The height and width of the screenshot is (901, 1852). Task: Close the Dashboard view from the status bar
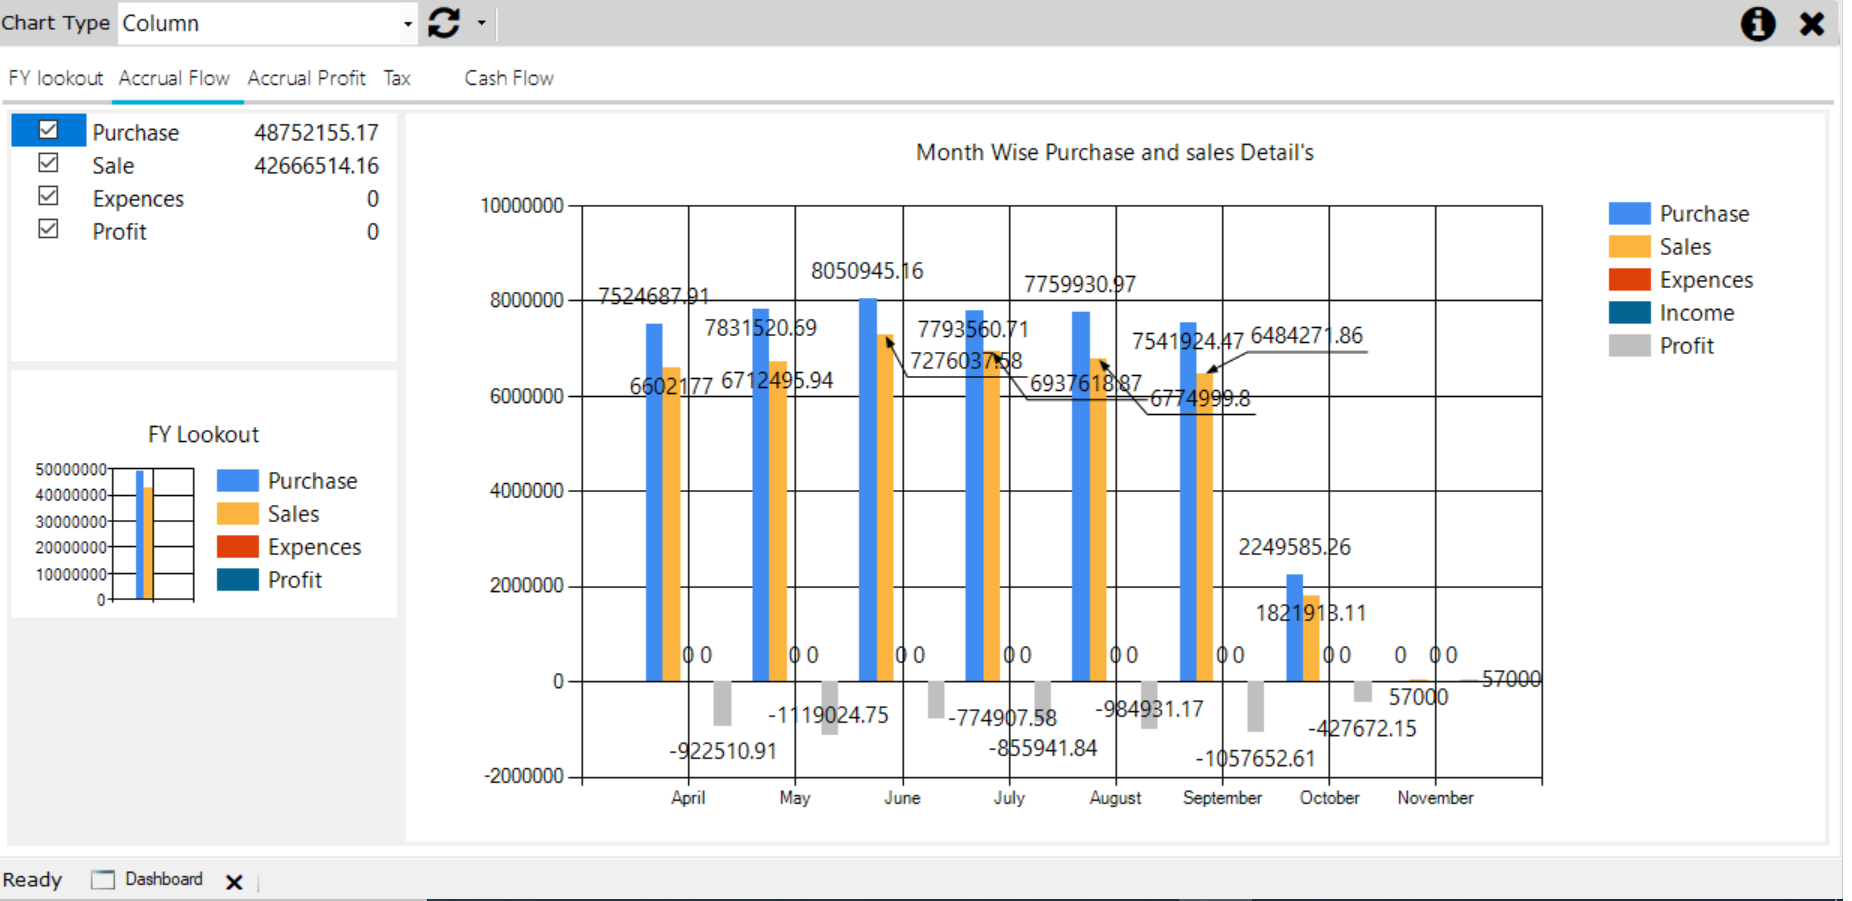[234, 881]
